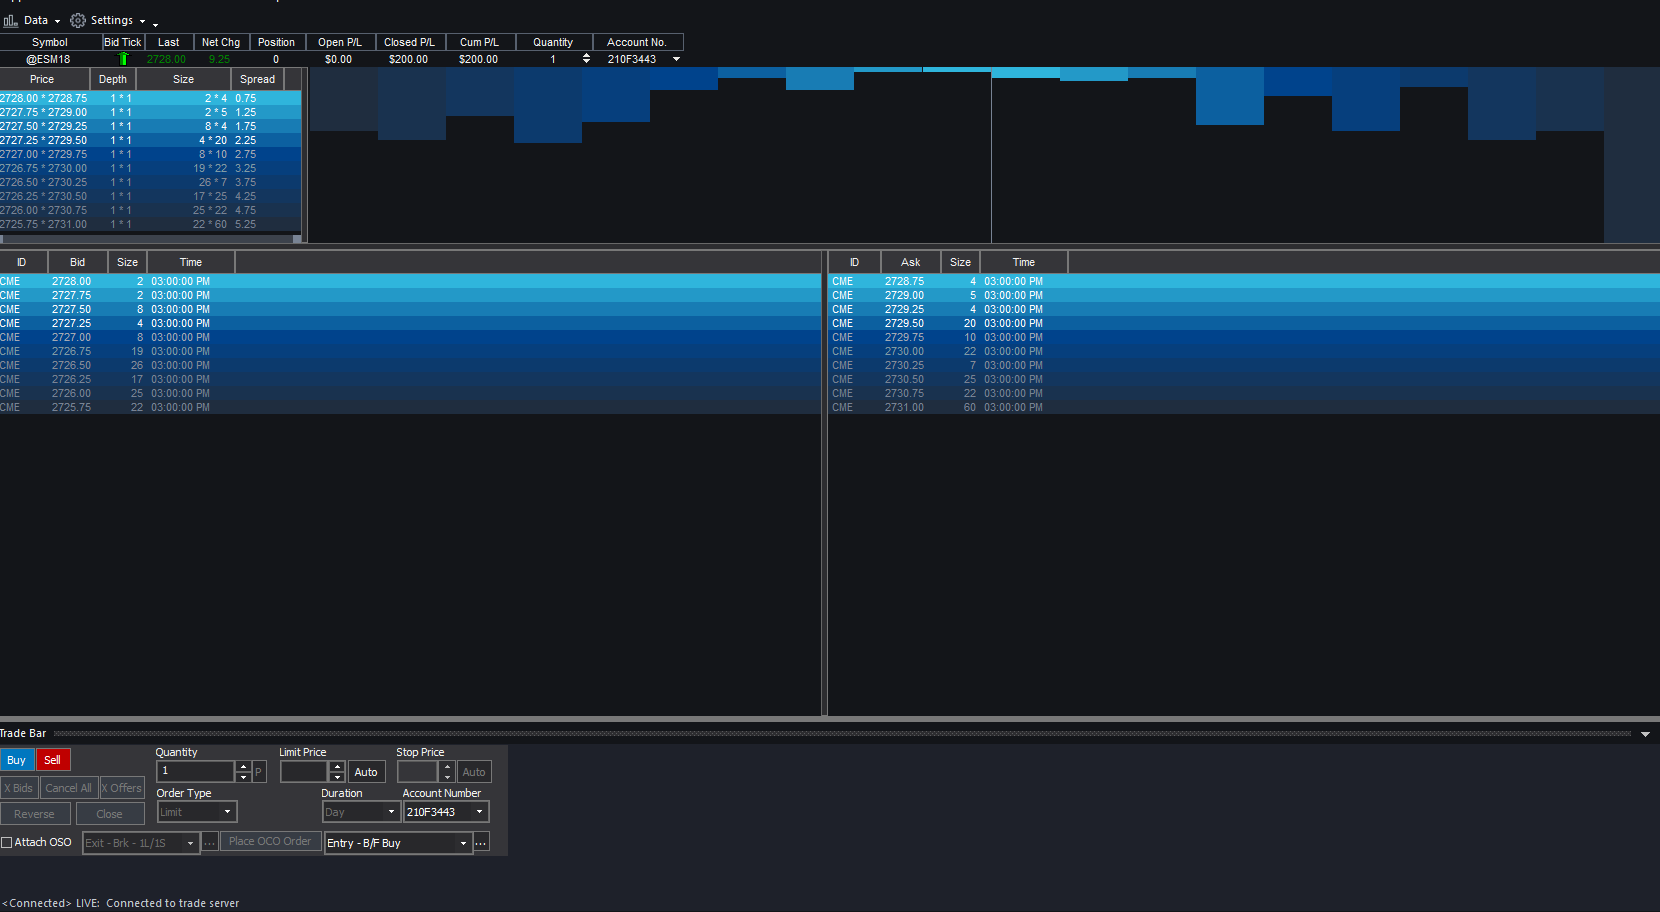The width and height of the screenshot is (1660, 912).
Task: Click the depth panel horizontal scrollbar
Action: coord(150,238)
